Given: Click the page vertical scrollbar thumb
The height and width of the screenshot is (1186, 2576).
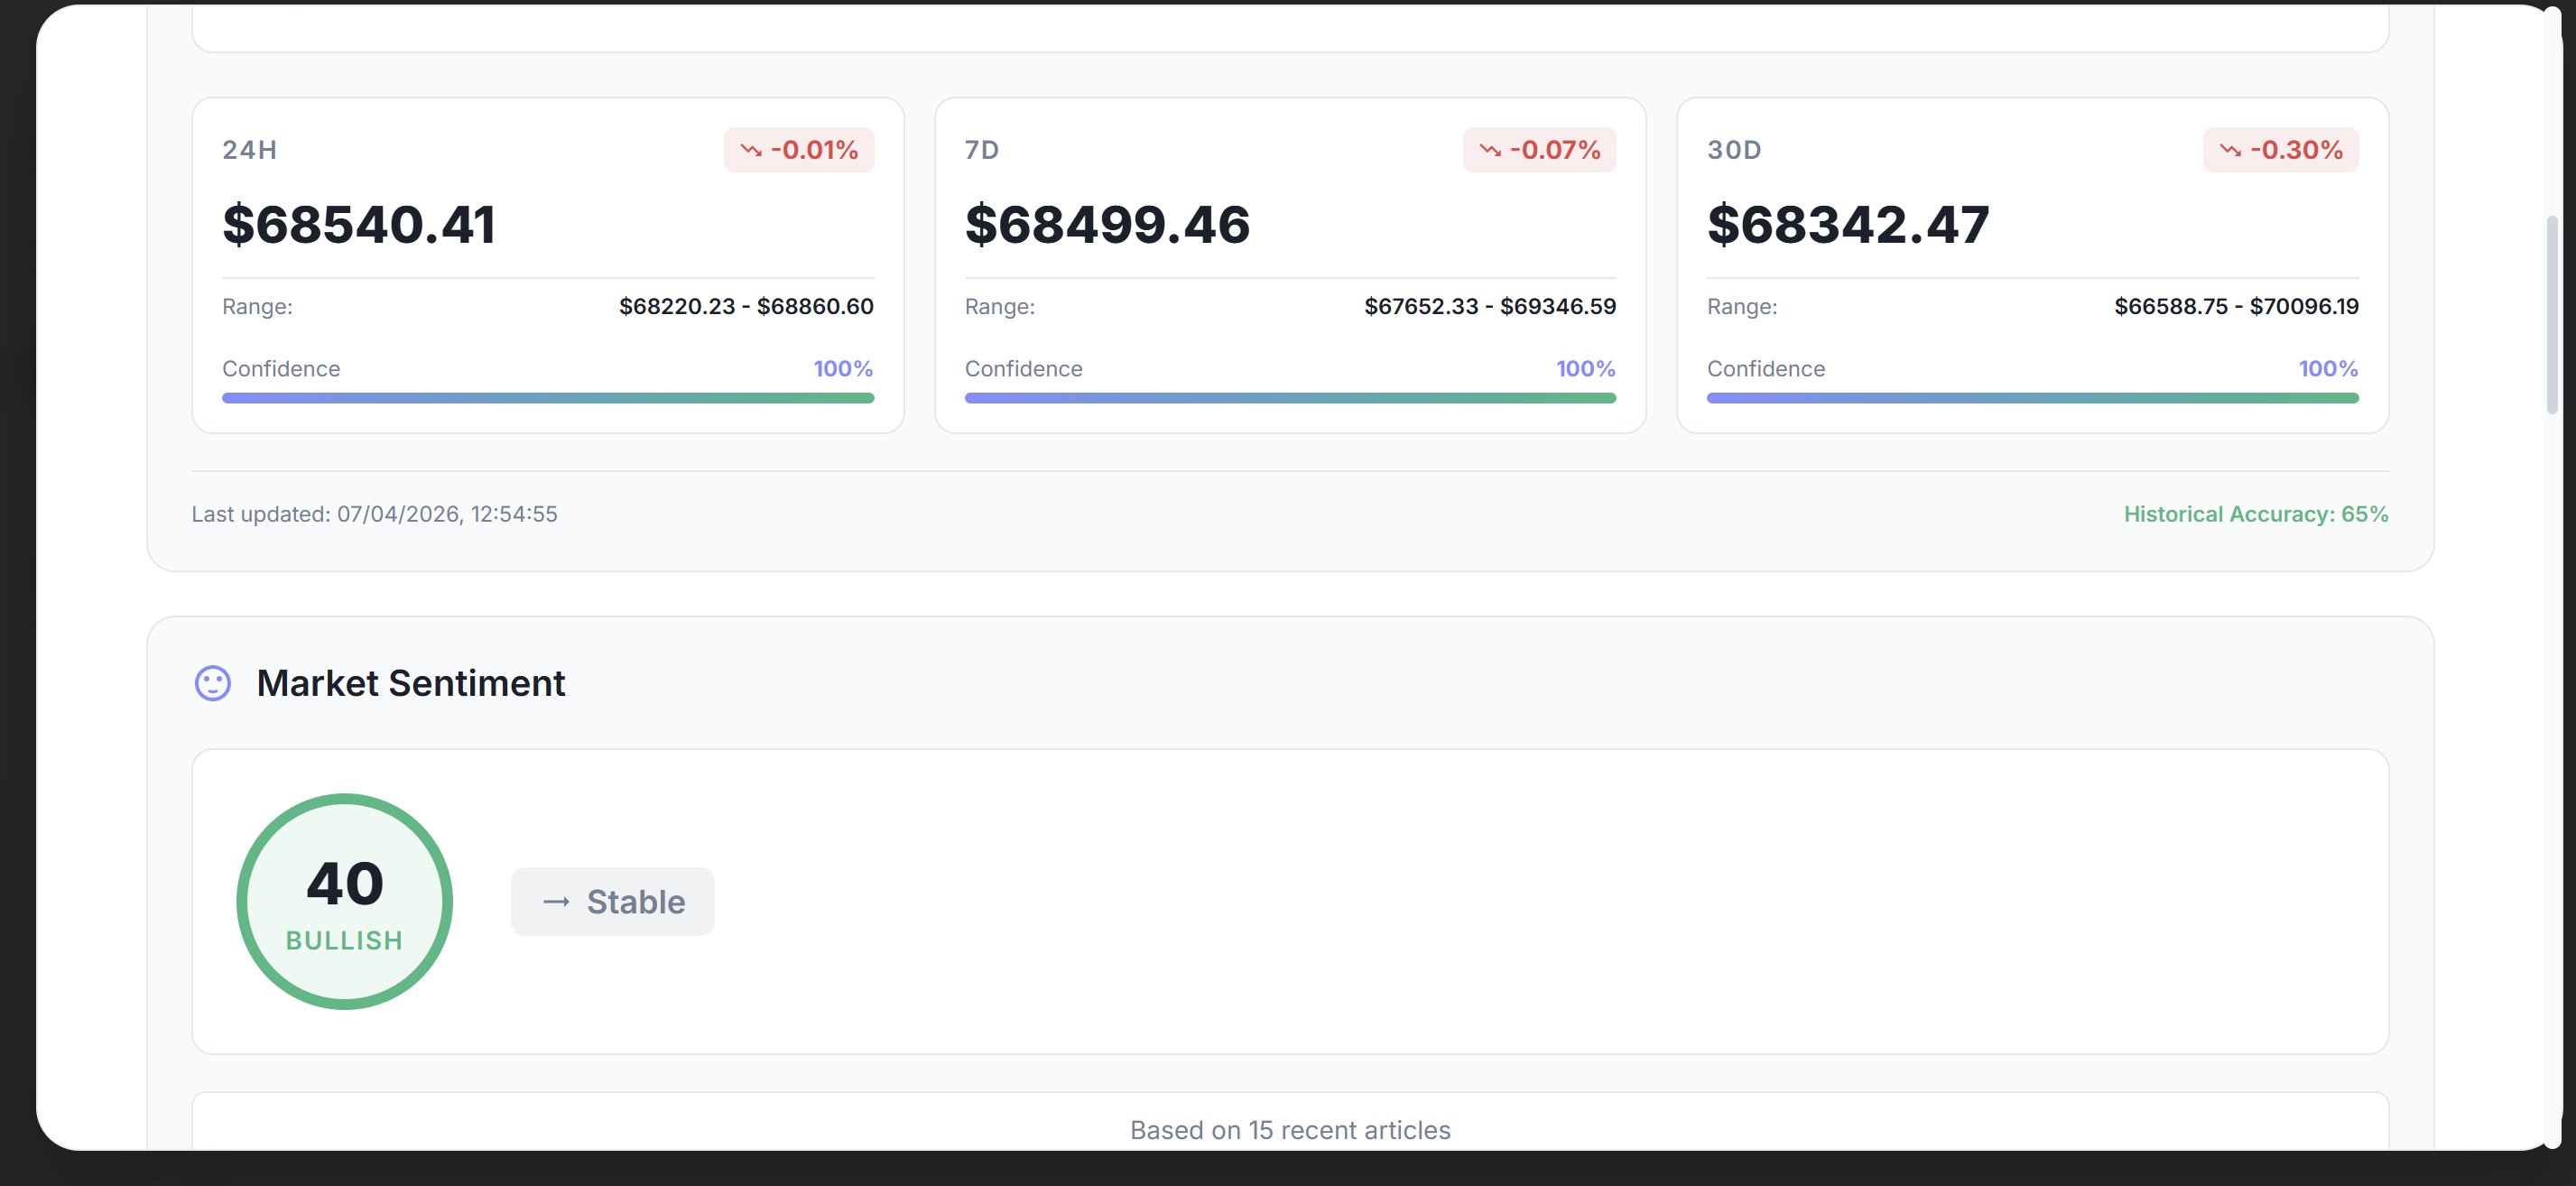Looking at the screenshot, I should [2552, 315].
